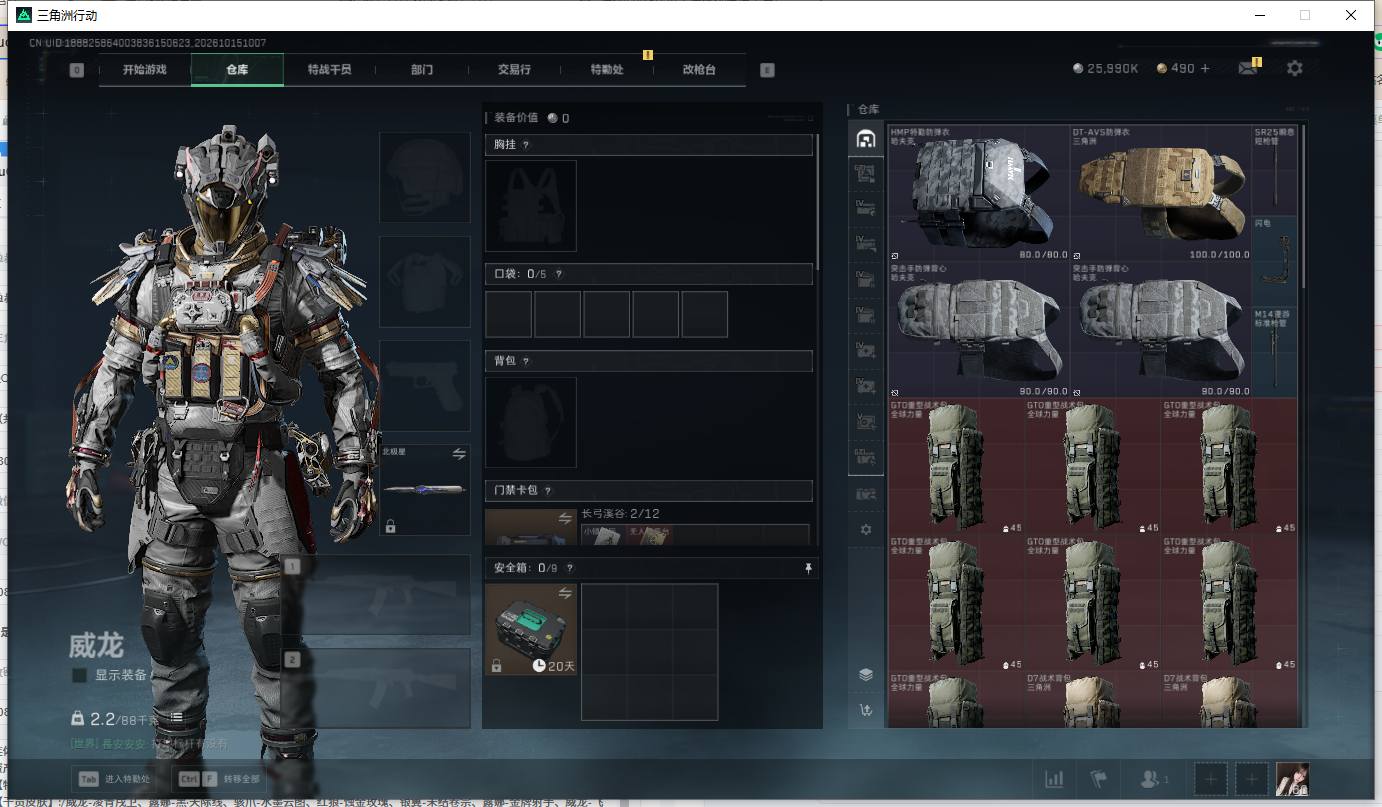This screenshot has height=807, width=1382.
Task: Open the weight details list icon
Action: click(176, 718)
